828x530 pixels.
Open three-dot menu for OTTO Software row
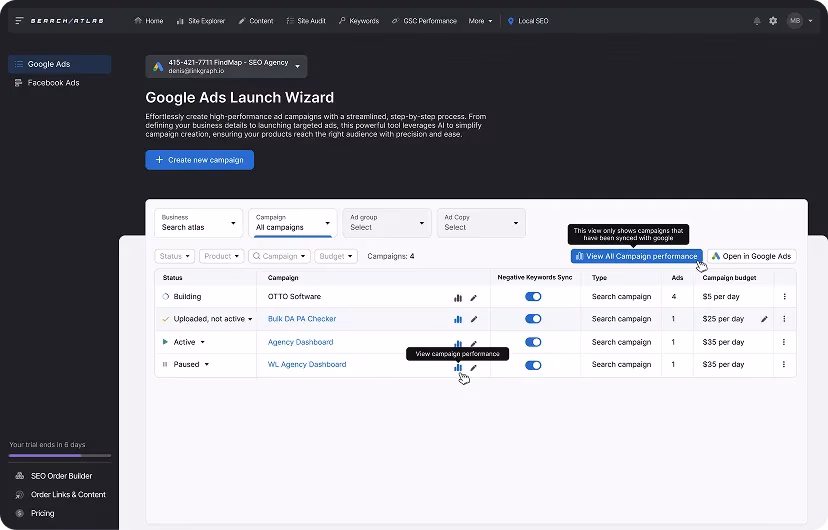click(x=784, y=297)
